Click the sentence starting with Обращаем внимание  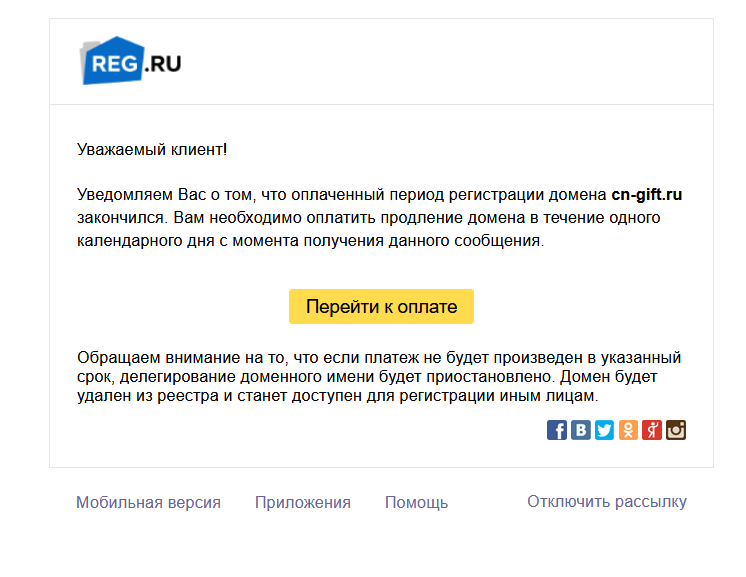[378, 358]
